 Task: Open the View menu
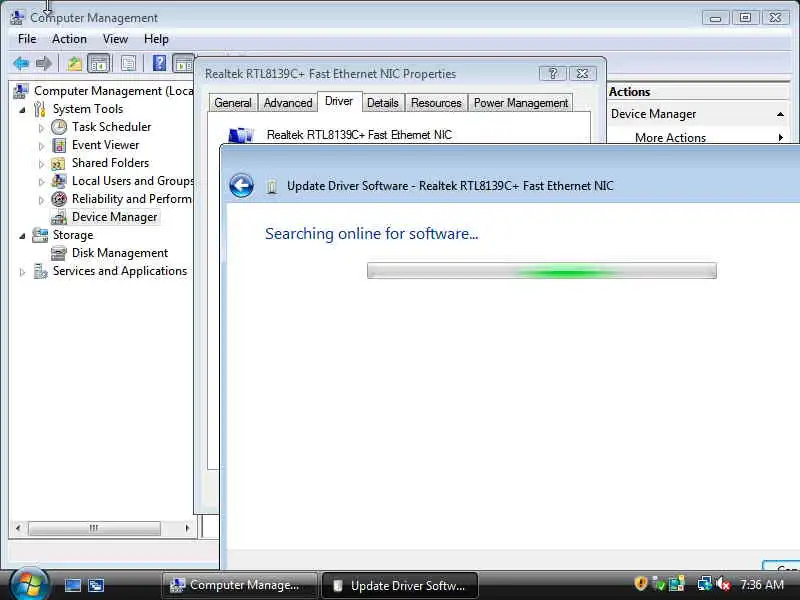tap(115, 39)
